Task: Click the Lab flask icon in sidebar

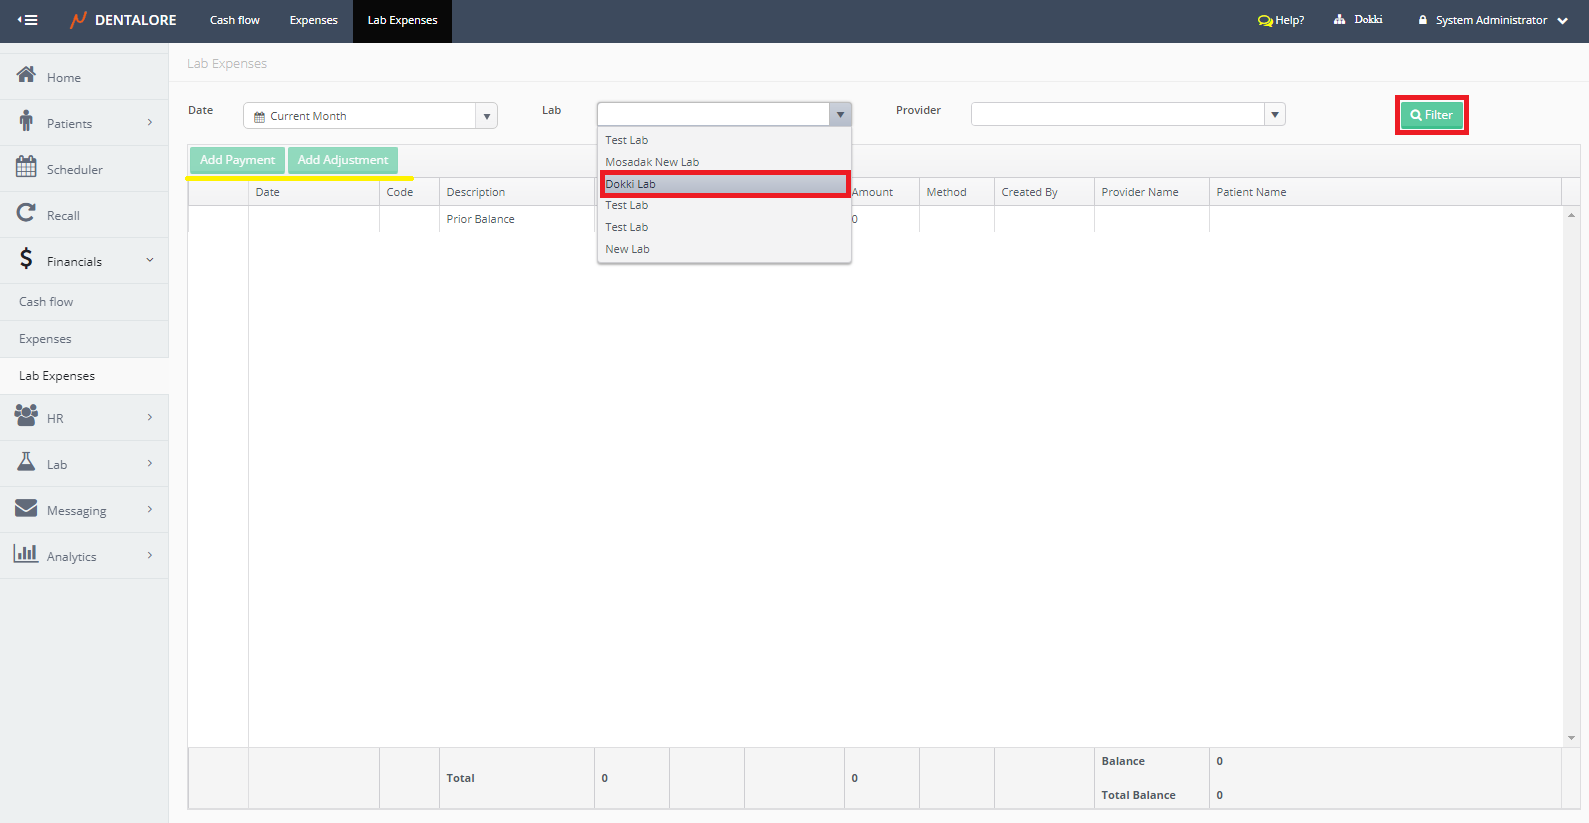Action: pos(26,461)
